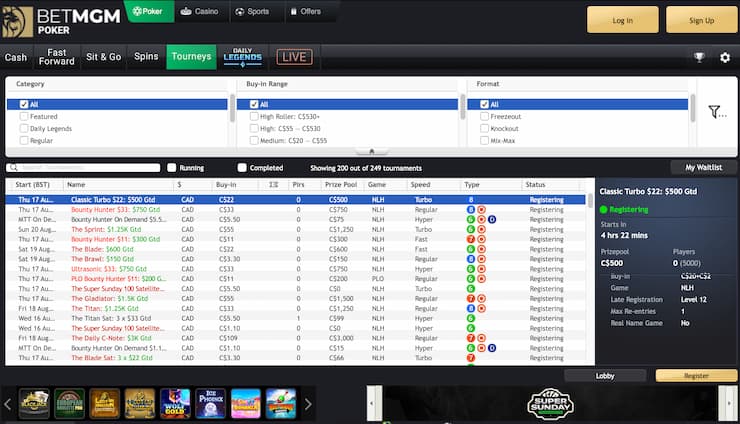Check the Regular category filter
Image resolution: width=740 pixels, height=424 pixels.
24,141
